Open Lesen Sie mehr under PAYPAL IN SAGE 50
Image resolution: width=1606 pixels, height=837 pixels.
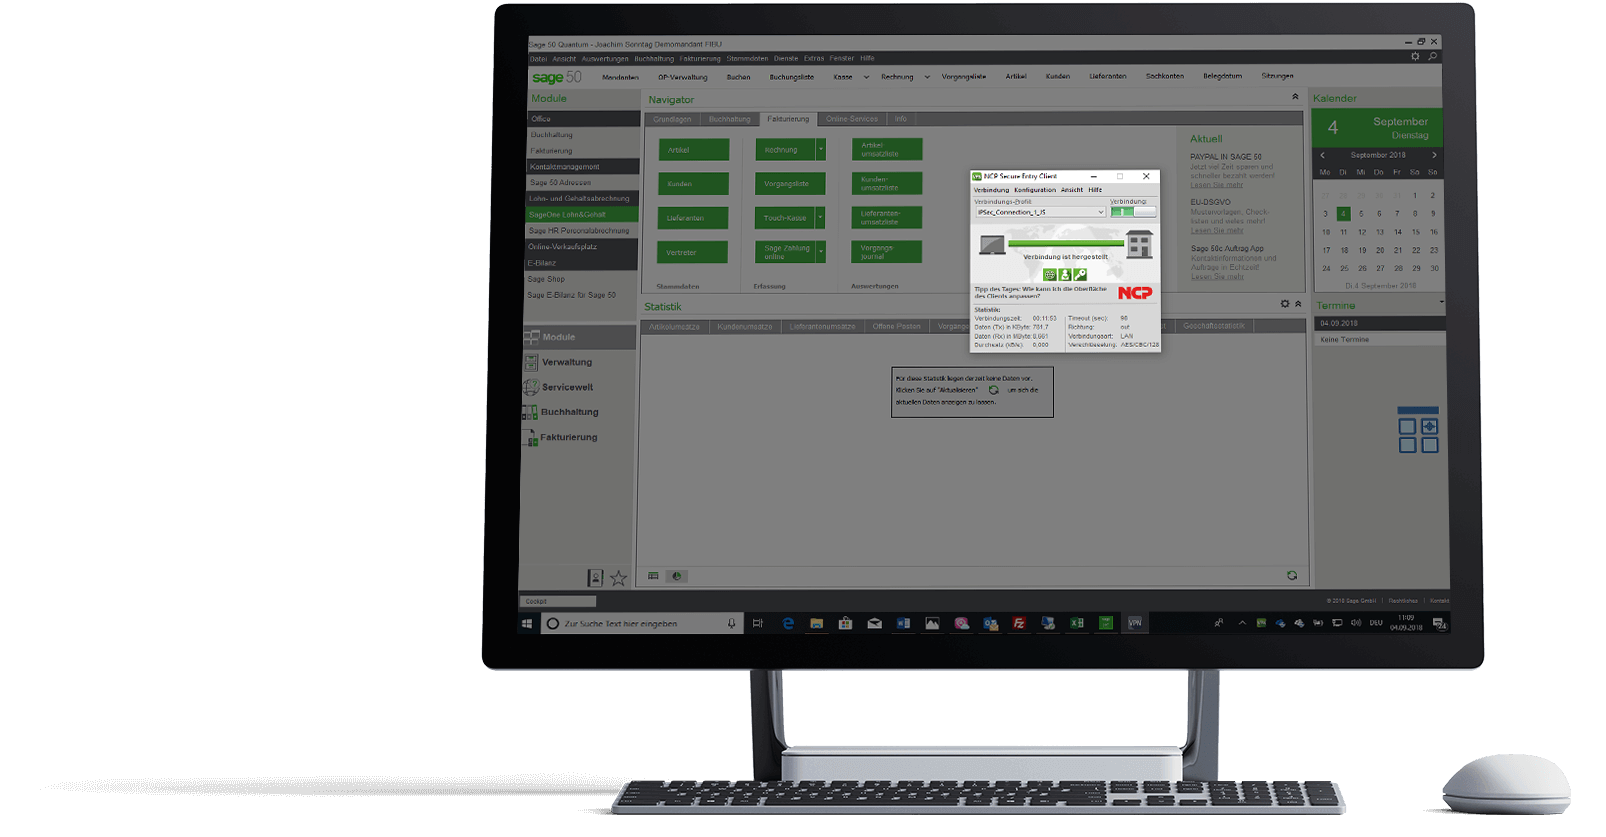1216,185
